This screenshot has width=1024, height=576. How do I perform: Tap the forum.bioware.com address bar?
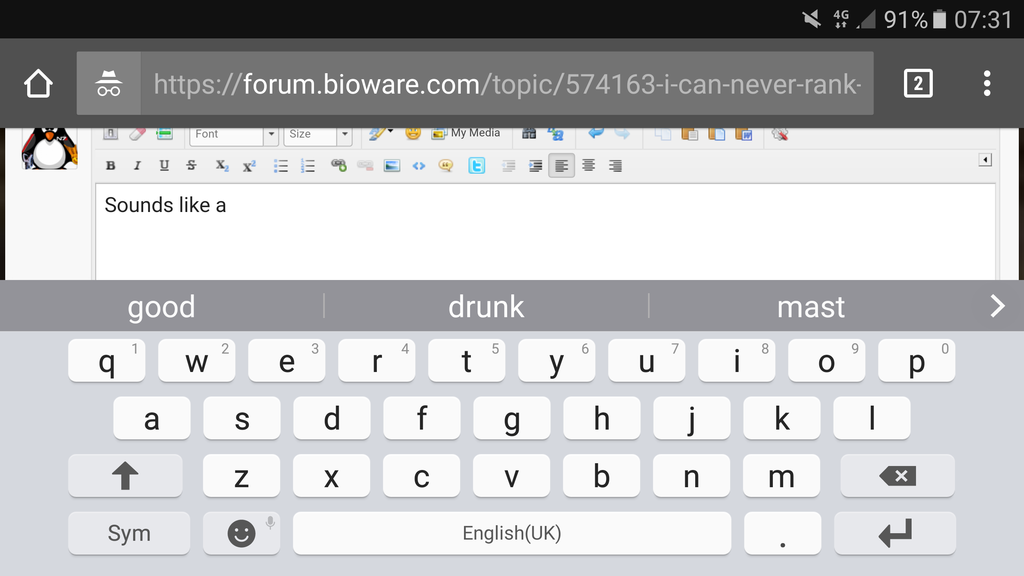coord(505,84)
